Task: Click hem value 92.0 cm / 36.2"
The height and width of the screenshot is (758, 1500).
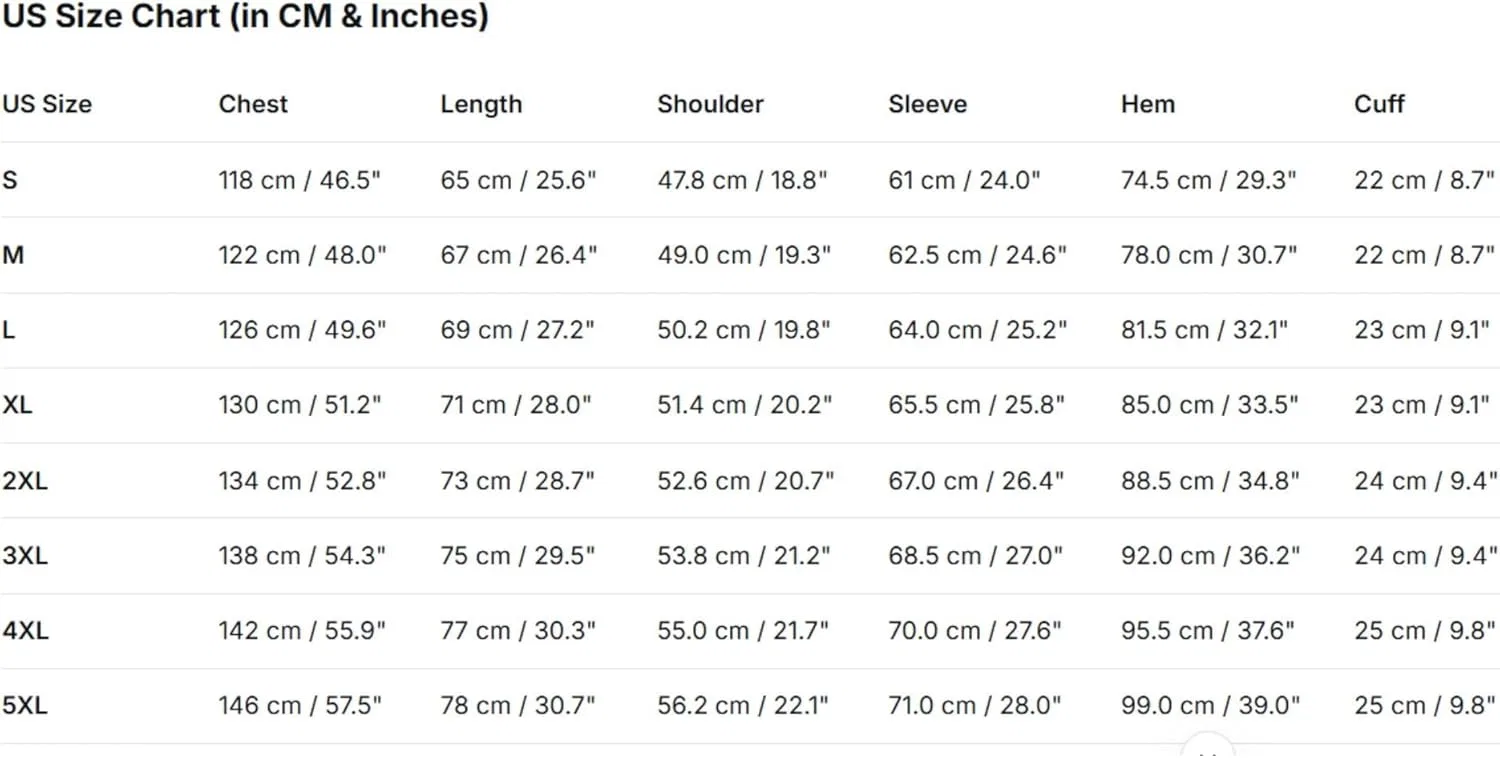Action: (x=1210, y=555)
